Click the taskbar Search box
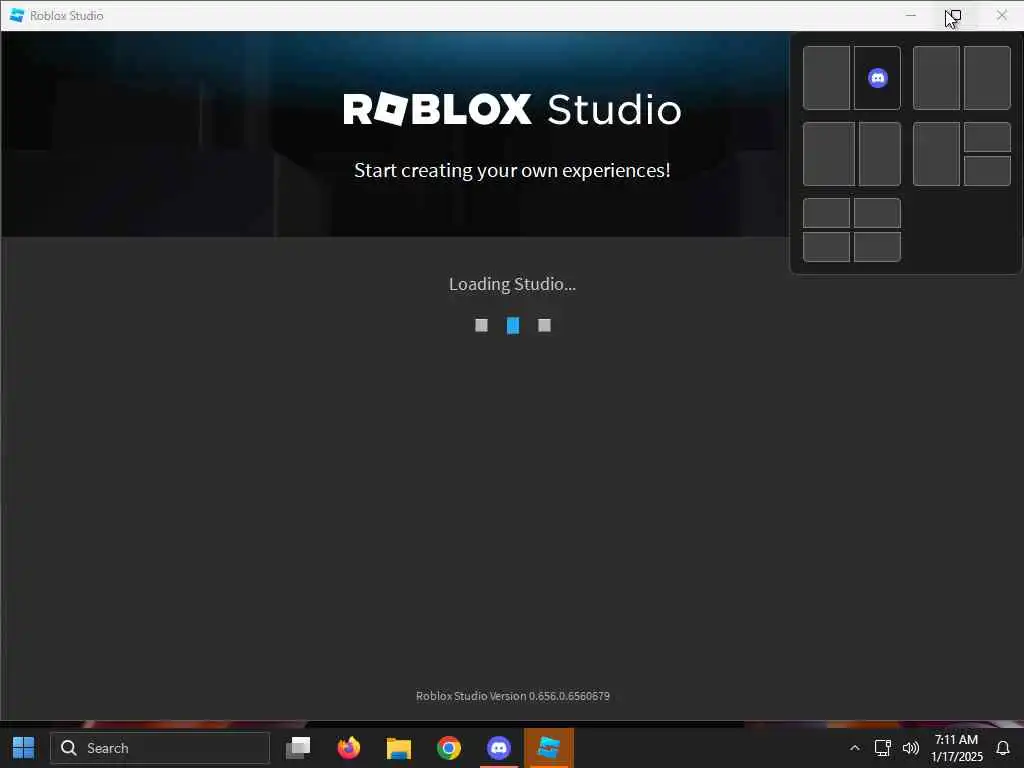This screenshot has height=768, width=1024. pos(160,748)
